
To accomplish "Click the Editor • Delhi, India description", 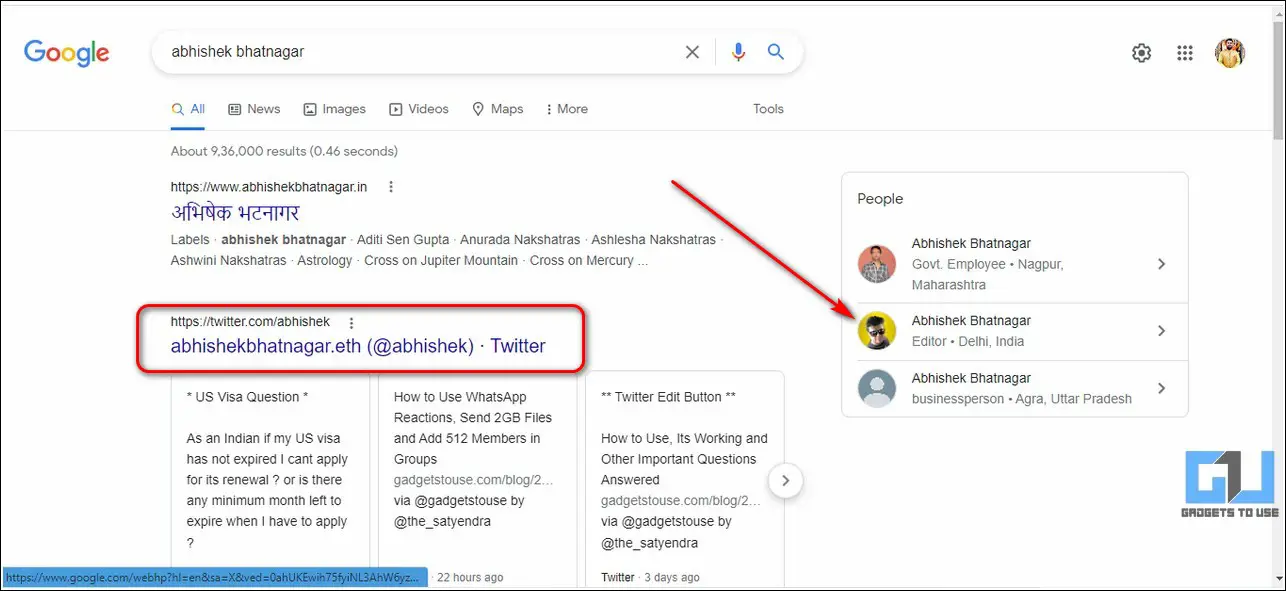I will (x=968, y=341).
